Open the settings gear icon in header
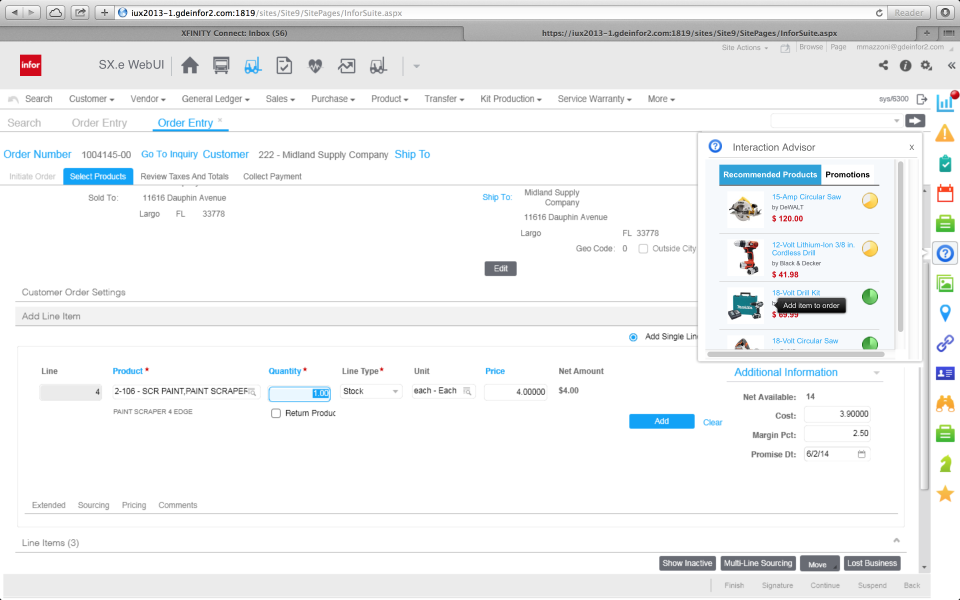Image resolution: width=960 pixels, height=600 pixels. coord(926,66)
